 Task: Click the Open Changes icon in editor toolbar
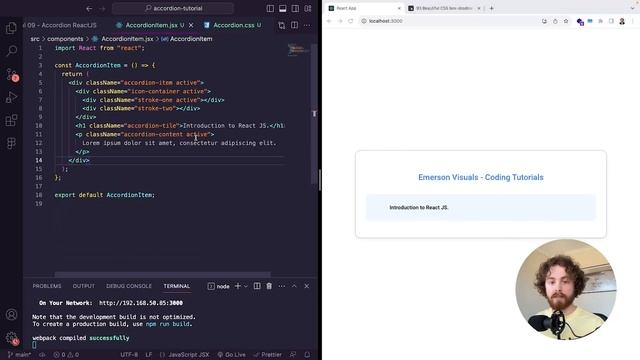(282, 25)
